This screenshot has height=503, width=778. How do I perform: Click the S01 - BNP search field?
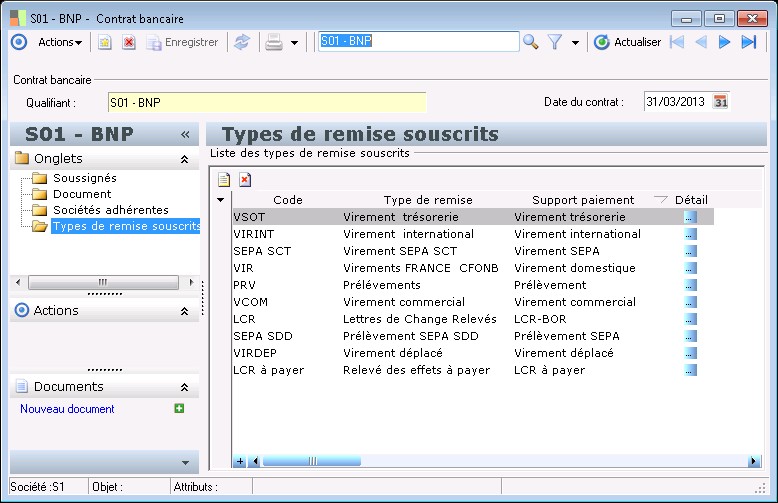pos(418,41)
